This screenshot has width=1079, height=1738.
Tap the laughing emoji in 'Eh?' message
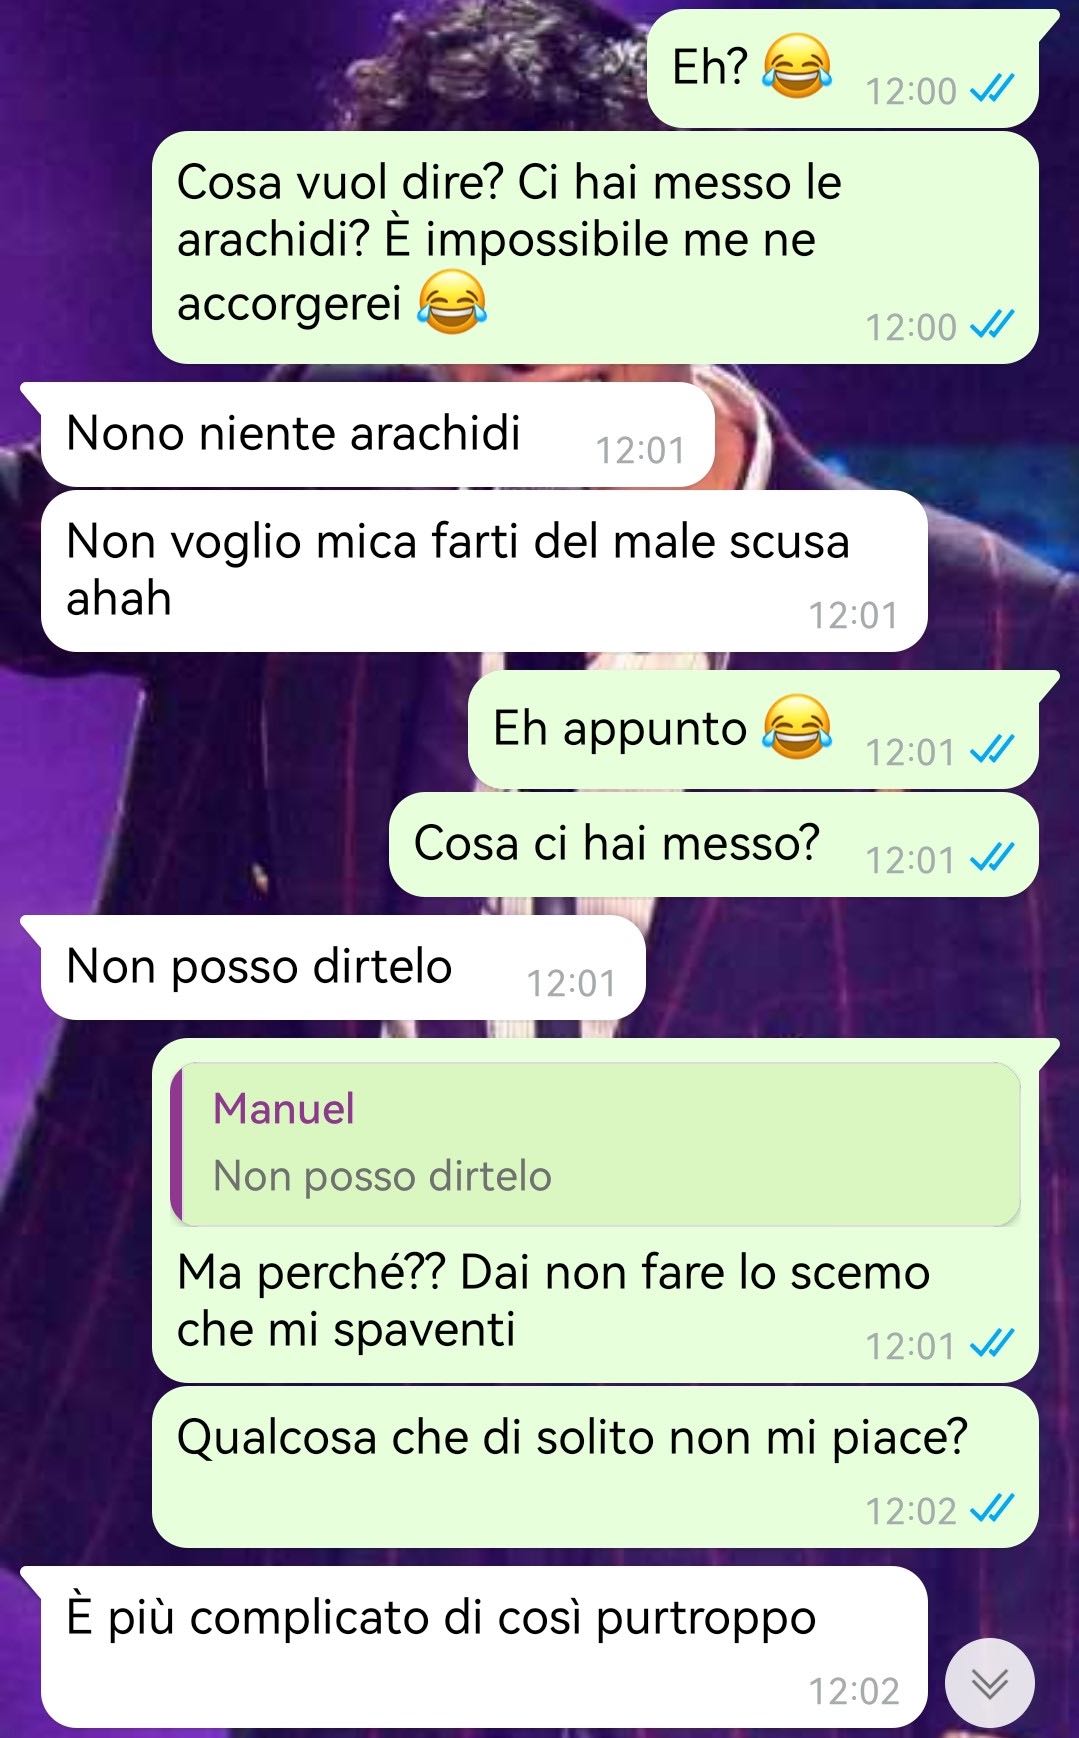coord(797,65)
